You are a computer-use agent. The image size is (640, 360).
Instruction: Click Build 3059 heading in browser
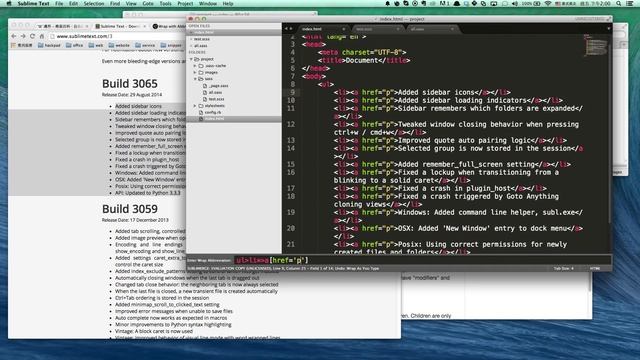click(x=130, y=209)
